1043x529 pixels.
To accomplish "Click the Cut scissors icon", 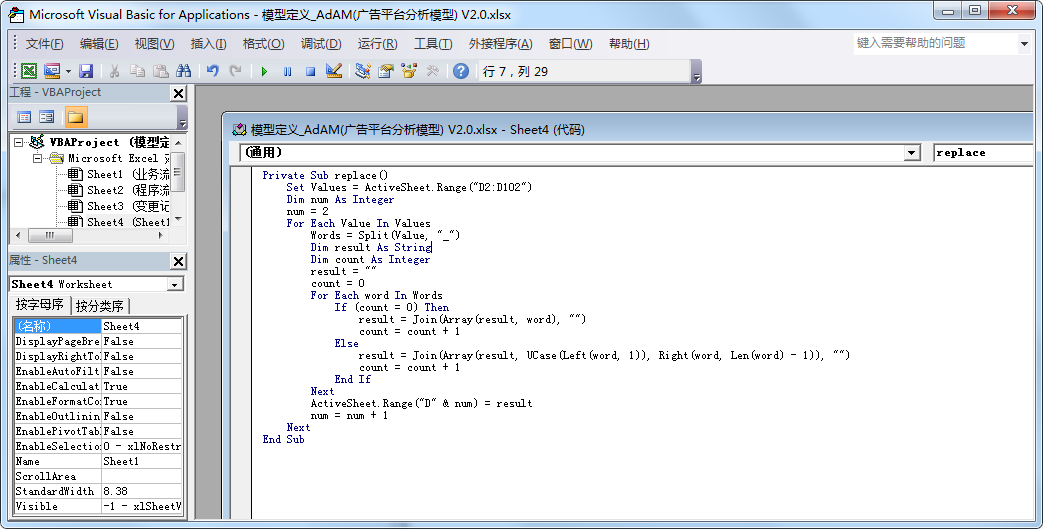I will point(114,71).
